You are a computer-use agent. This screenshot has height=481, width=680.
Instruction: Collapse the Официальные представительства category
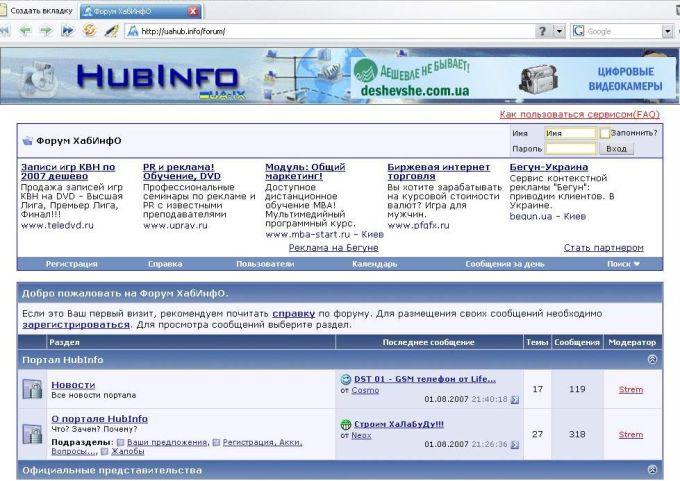[x=652, y=470]
